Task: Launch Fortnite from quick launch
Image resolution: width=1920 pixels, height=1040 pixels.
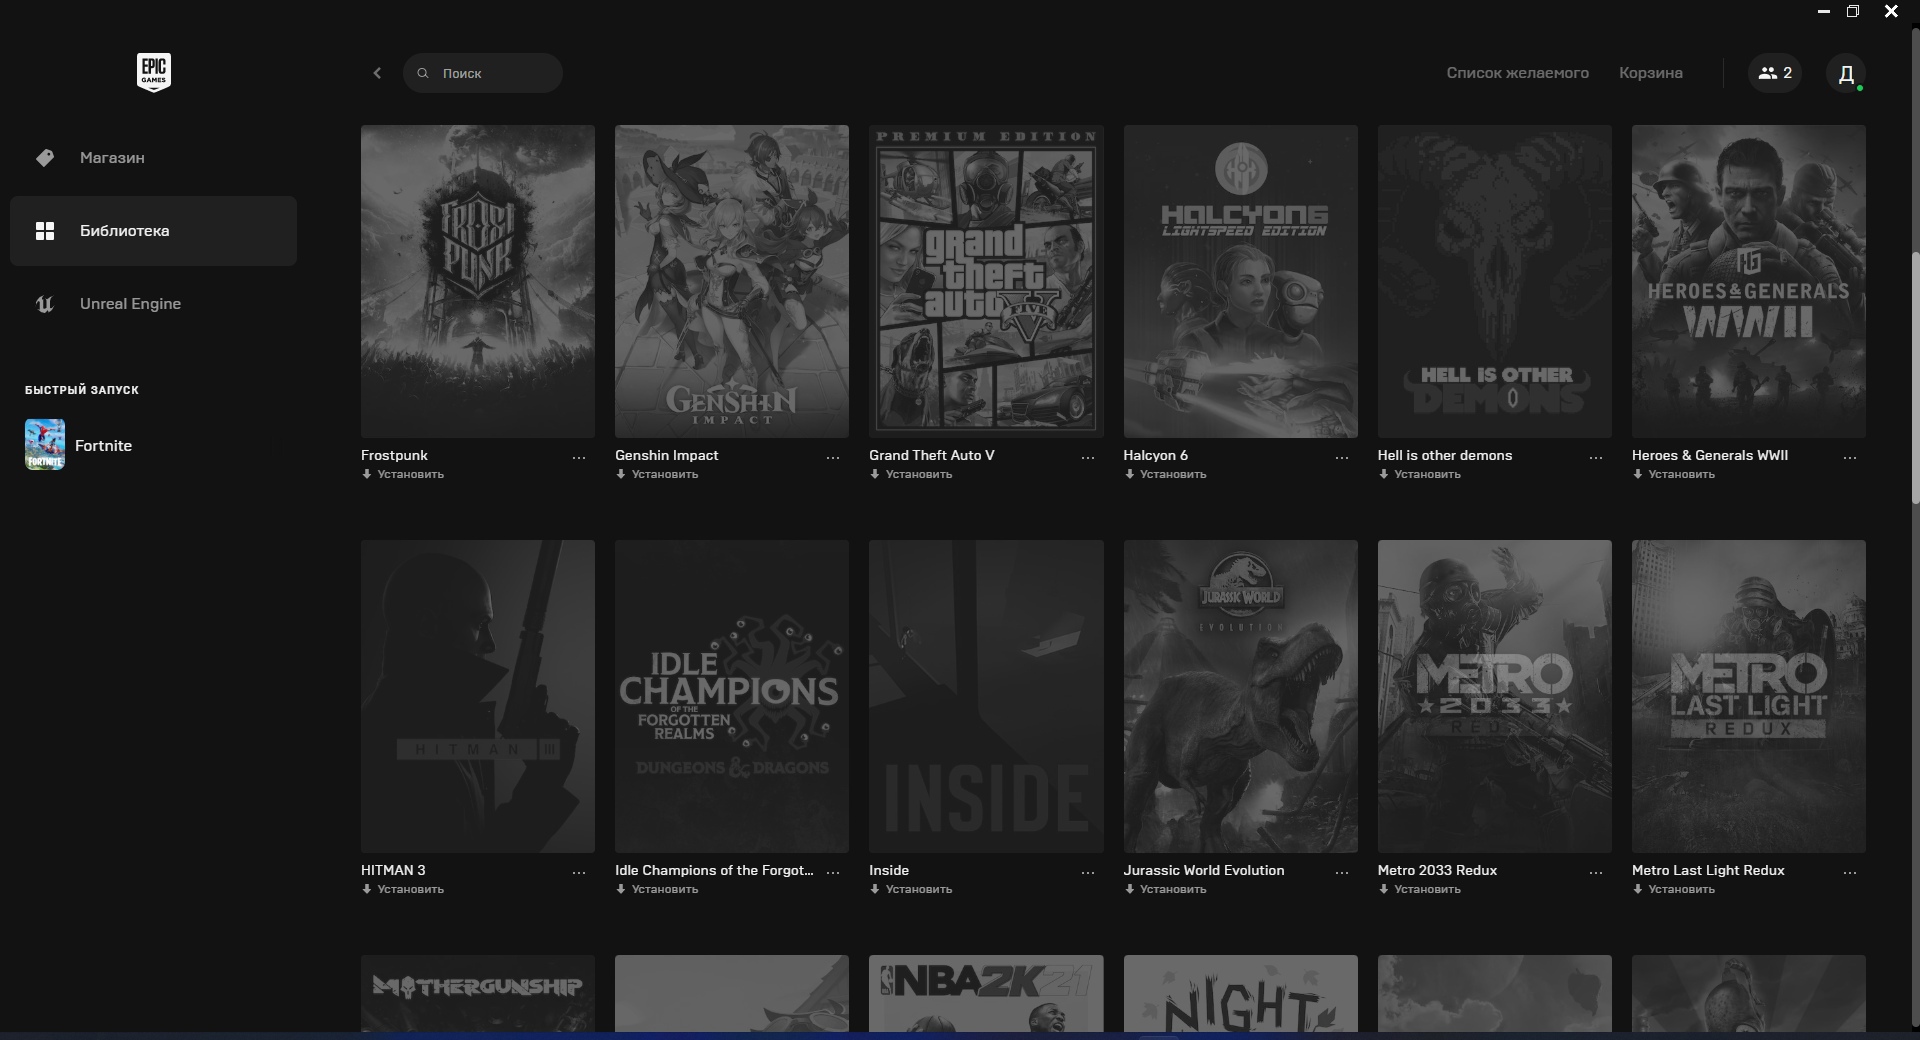Action: (45, 445)
